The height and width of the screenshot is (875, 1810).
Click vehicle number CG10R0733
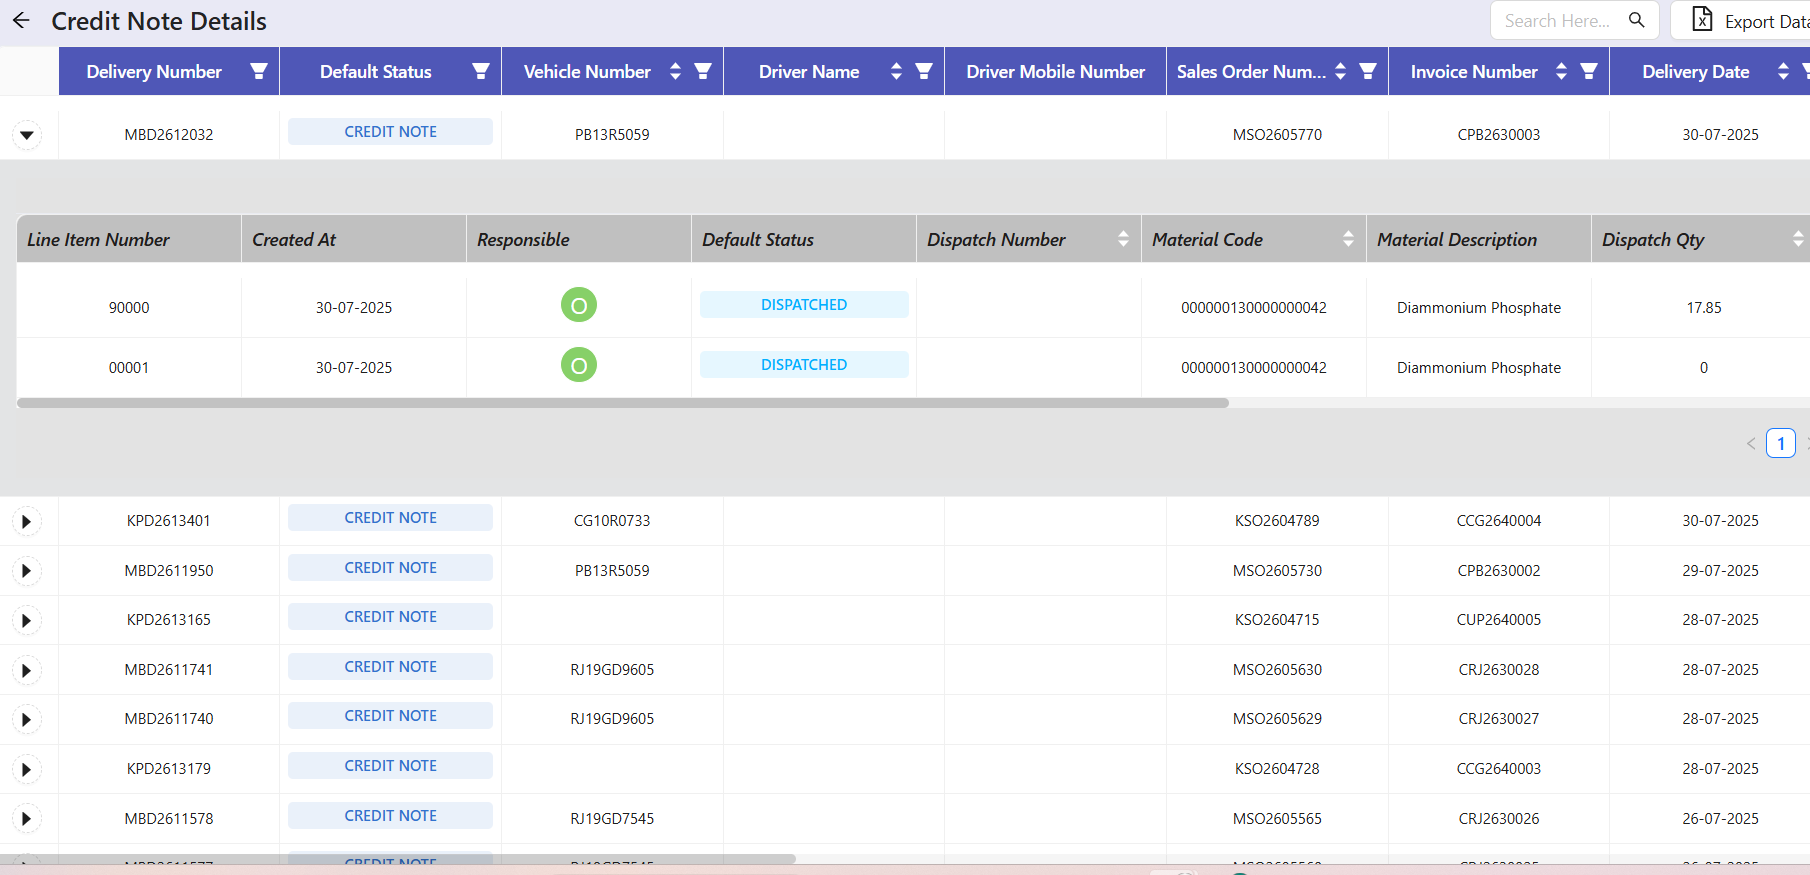coord(612,521)
